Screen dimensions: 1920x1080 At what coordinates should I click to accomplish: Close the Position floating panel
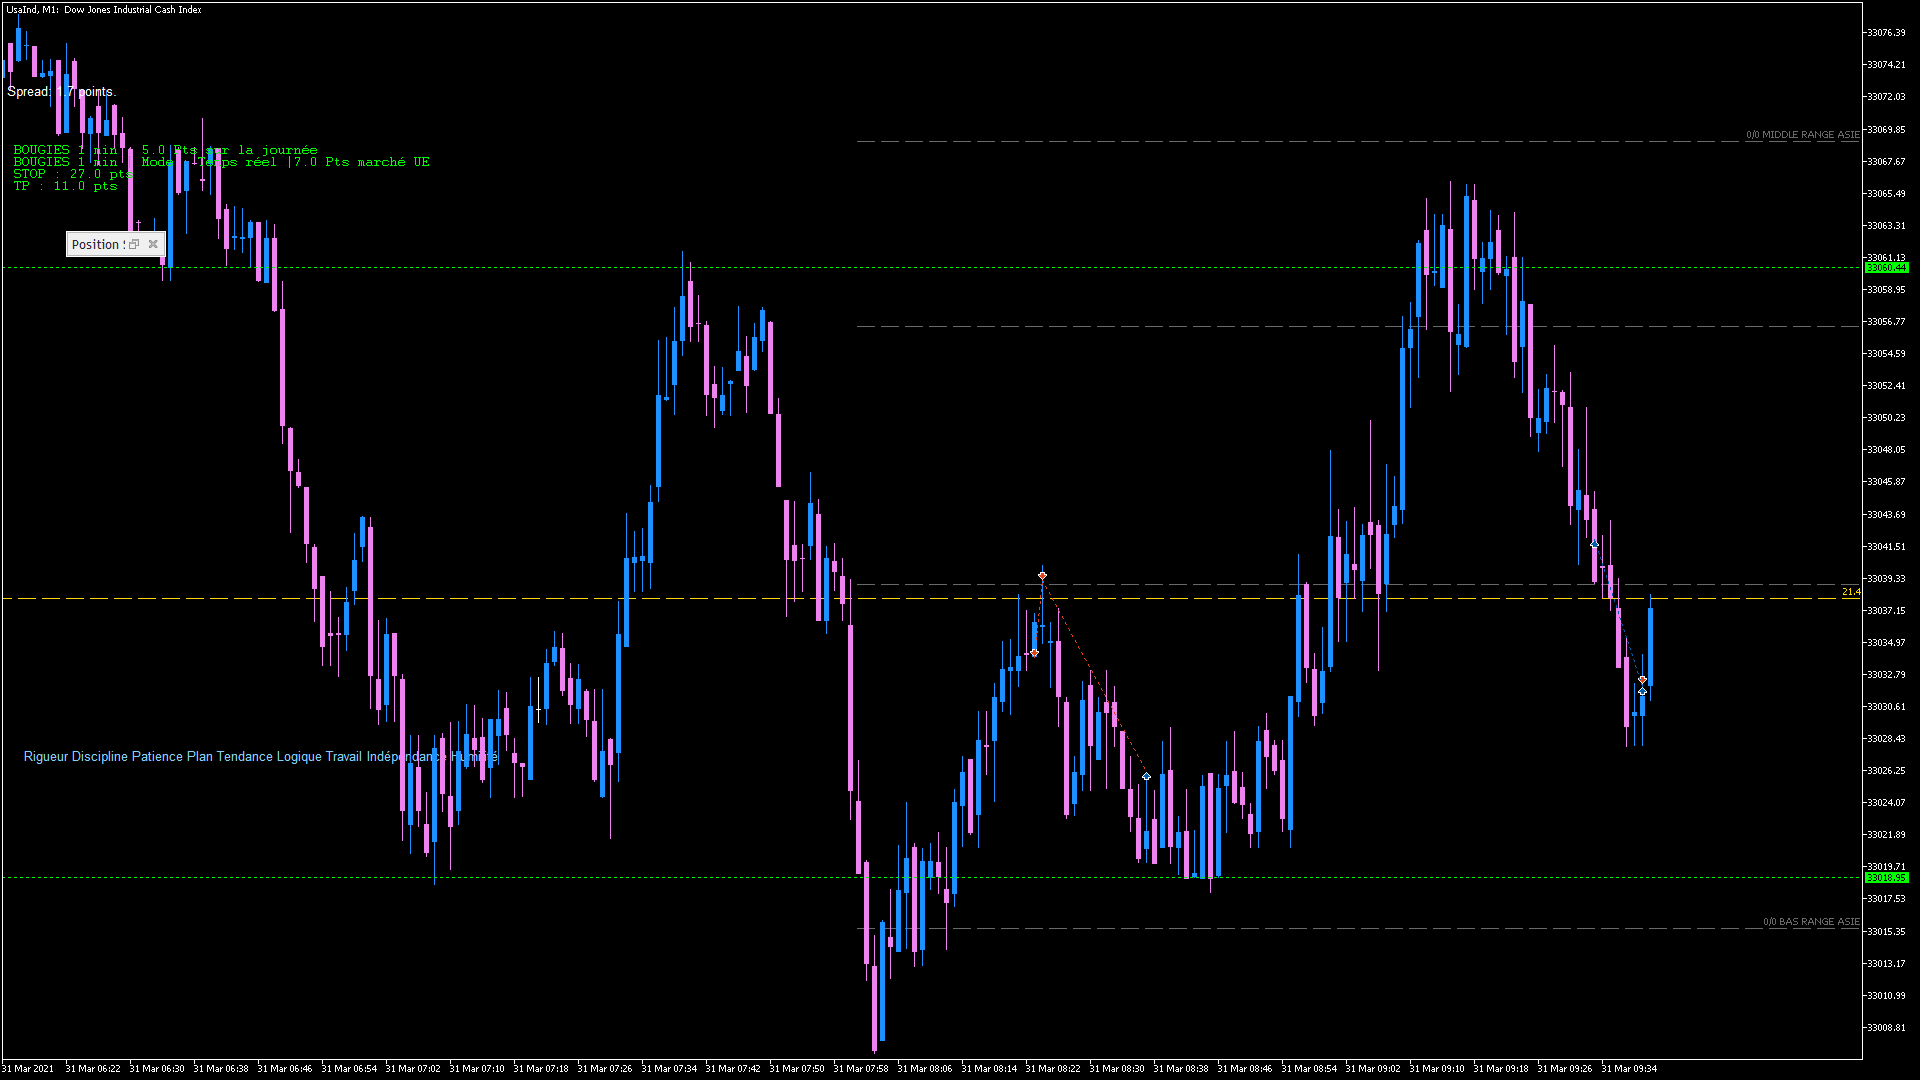point(153,244)
